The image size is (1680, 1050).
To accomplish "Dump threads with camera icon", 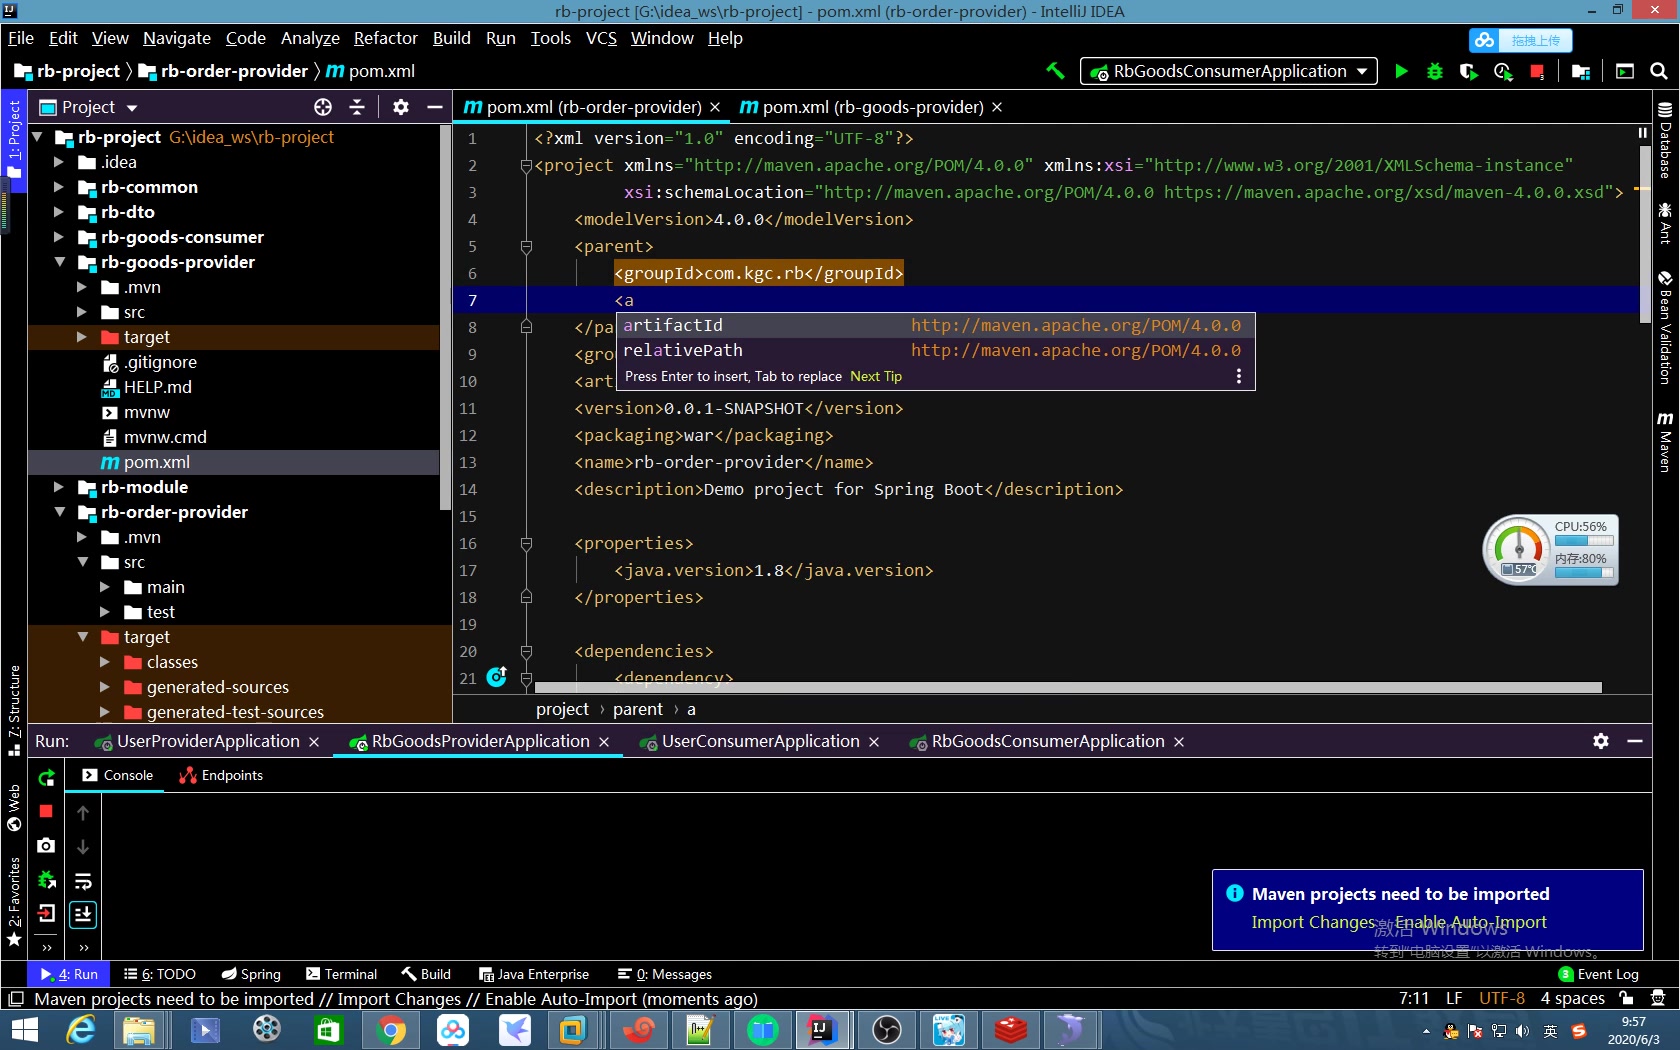I will 46,846.
